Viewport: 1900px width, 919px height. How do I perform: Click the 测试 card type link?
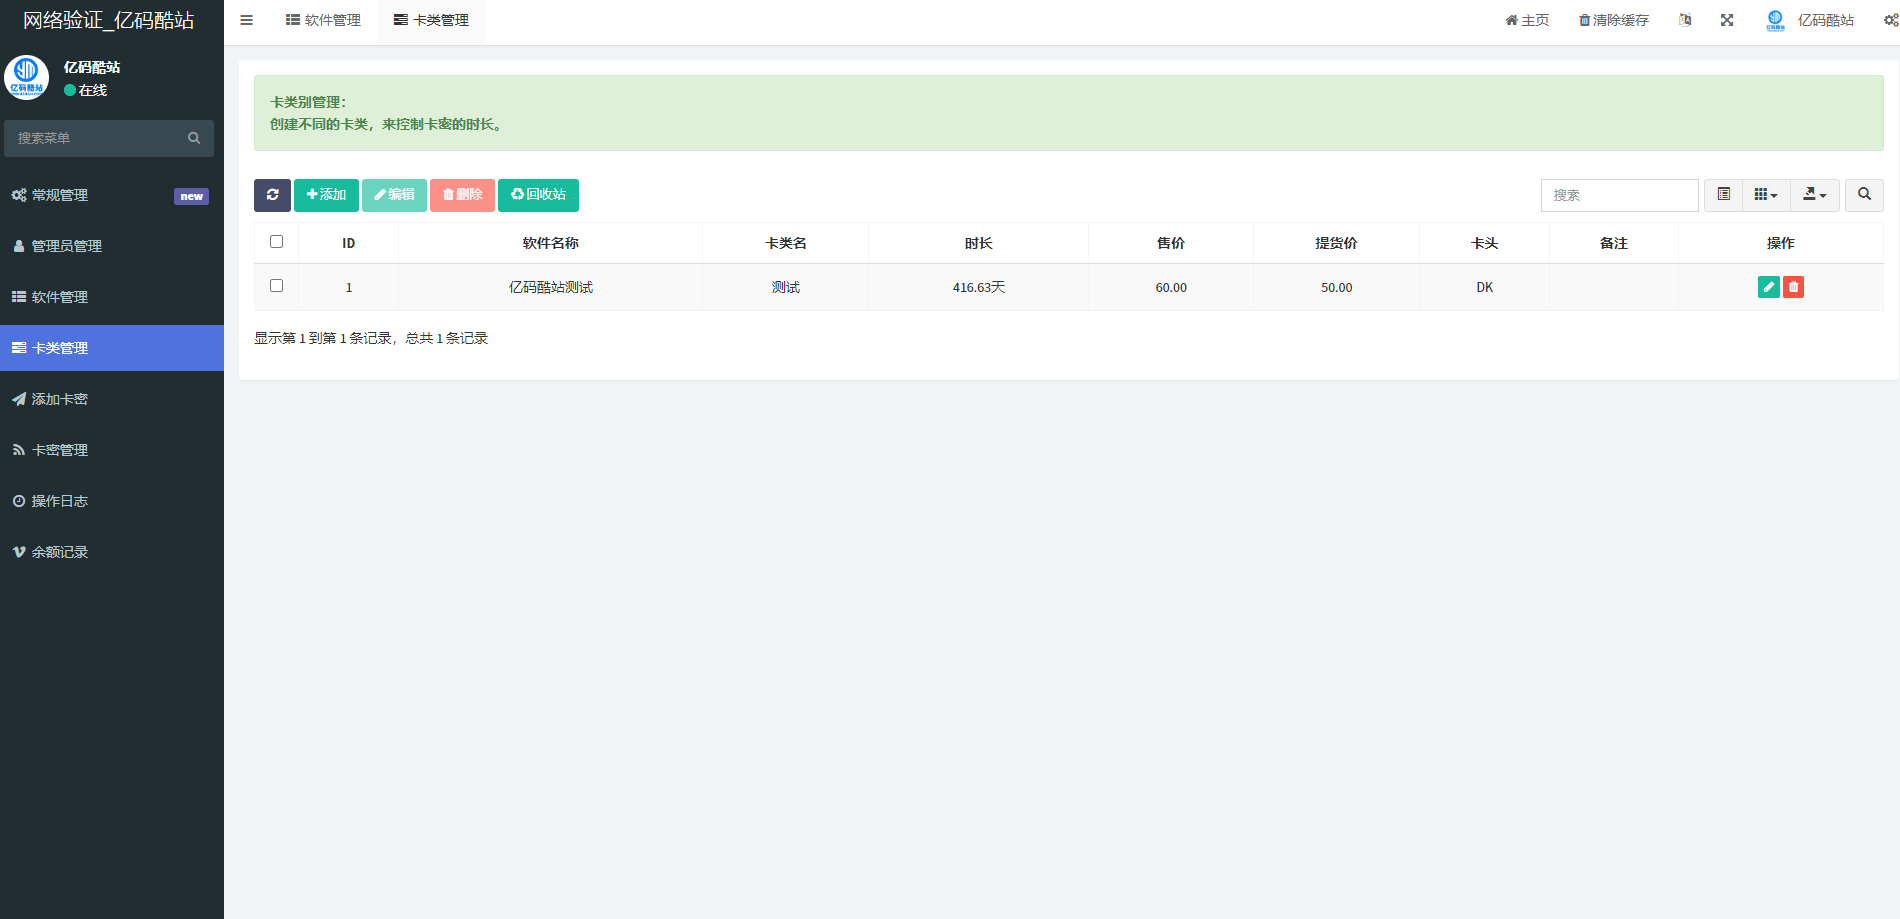point(785,287)
